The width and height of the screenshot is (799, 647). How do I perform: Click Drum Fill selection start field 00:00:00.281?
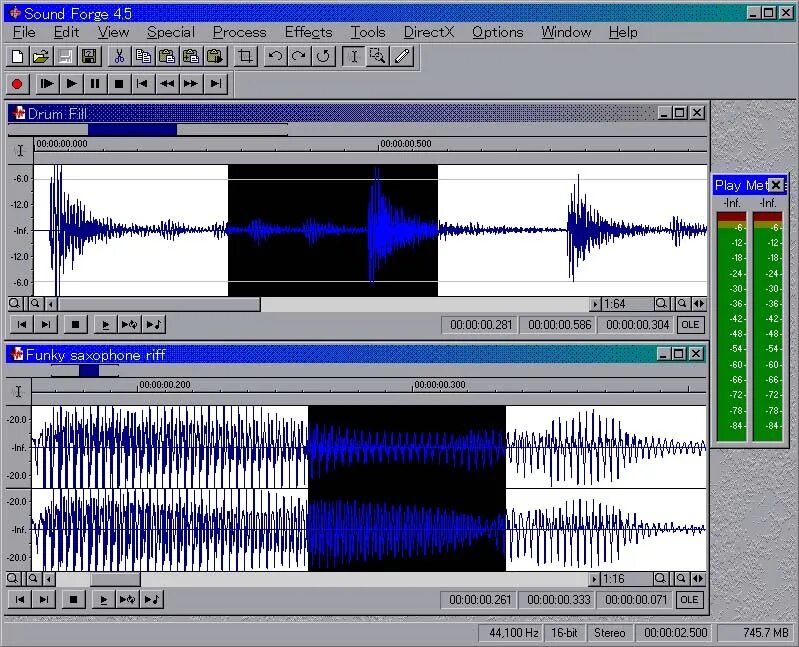(481, 325)
